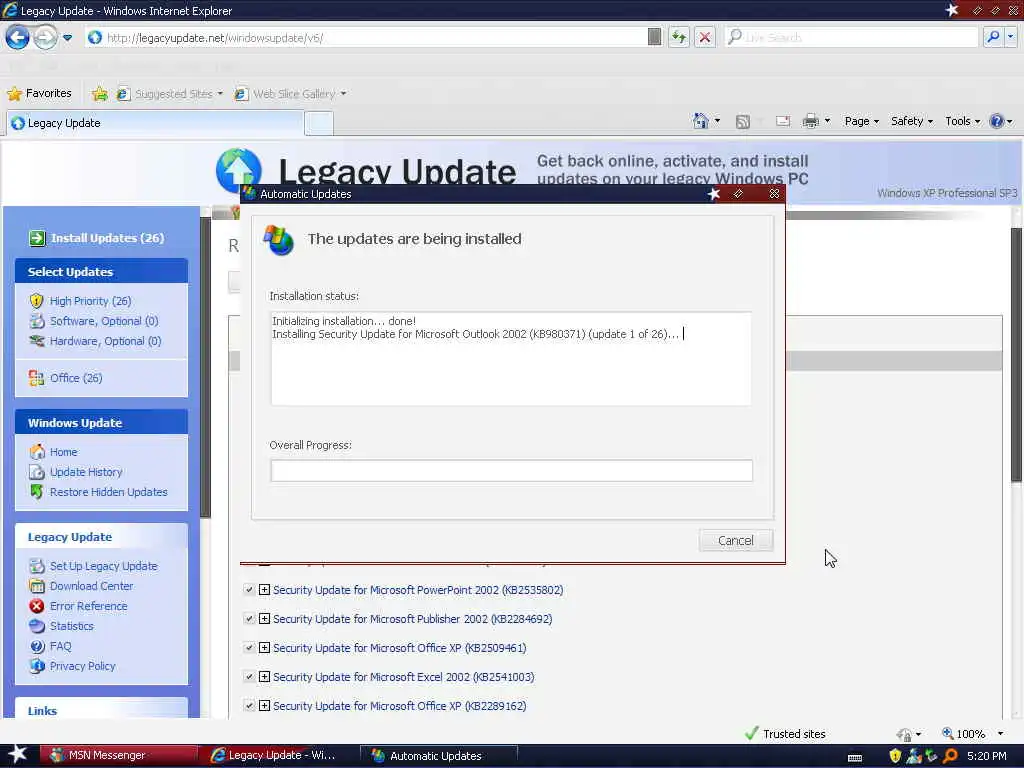This screenshot has height=768, width=1024.
Task: Click the security shield tray icon
Action: pos(895,756)
